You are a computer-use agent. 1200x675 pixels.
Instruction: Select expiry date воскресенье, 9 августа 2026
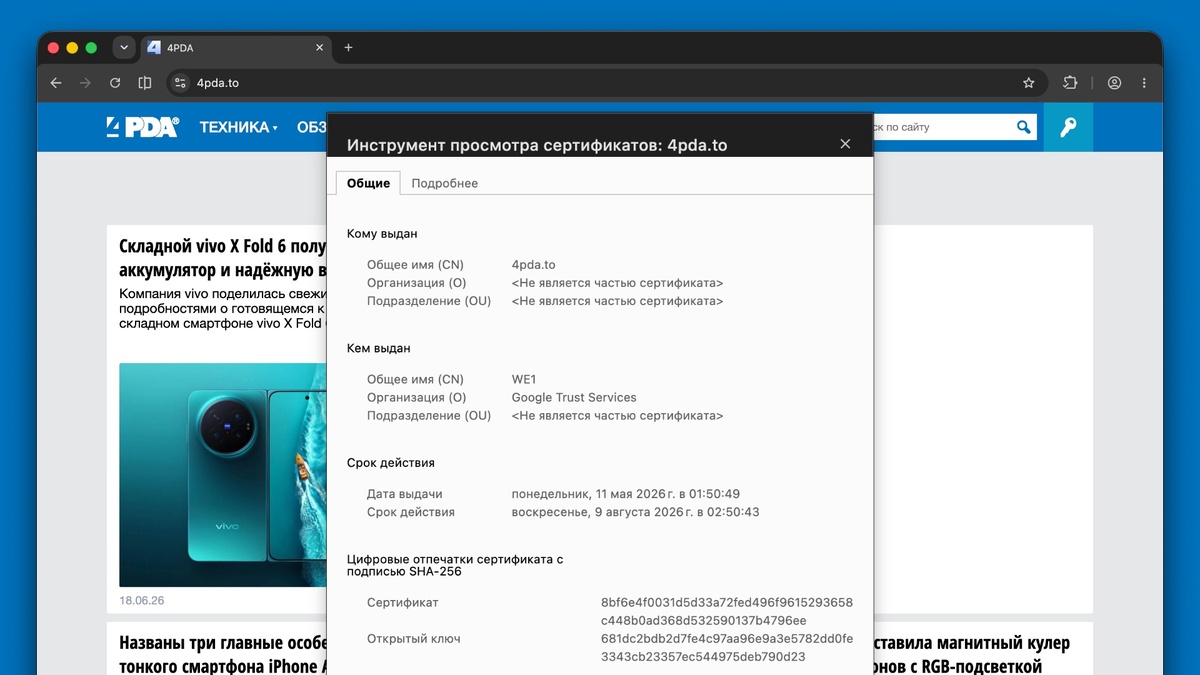pyautogui.click(x=636, y=512)
